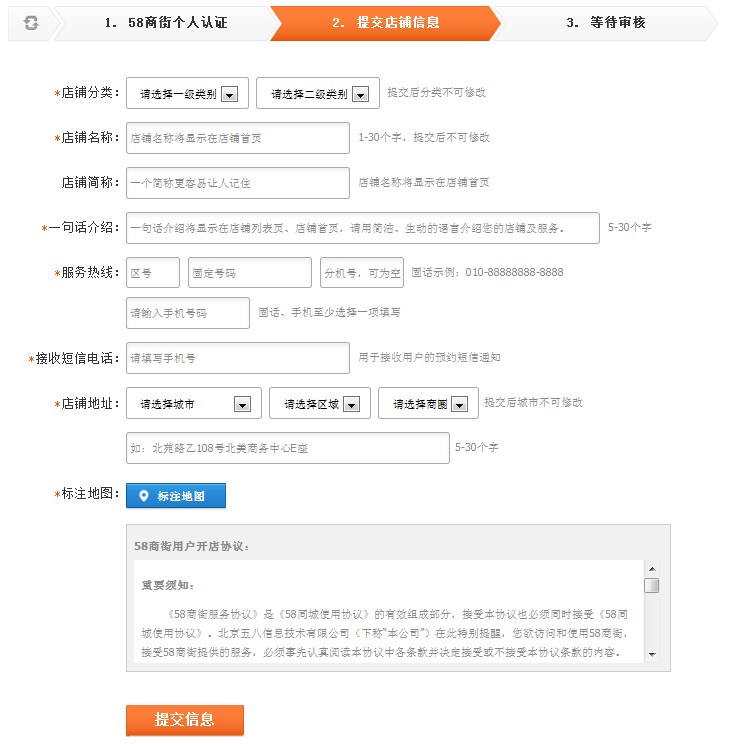Select step 2. 提交店铺信息 tab
The image size is (730, 745).
click(385, 23)
